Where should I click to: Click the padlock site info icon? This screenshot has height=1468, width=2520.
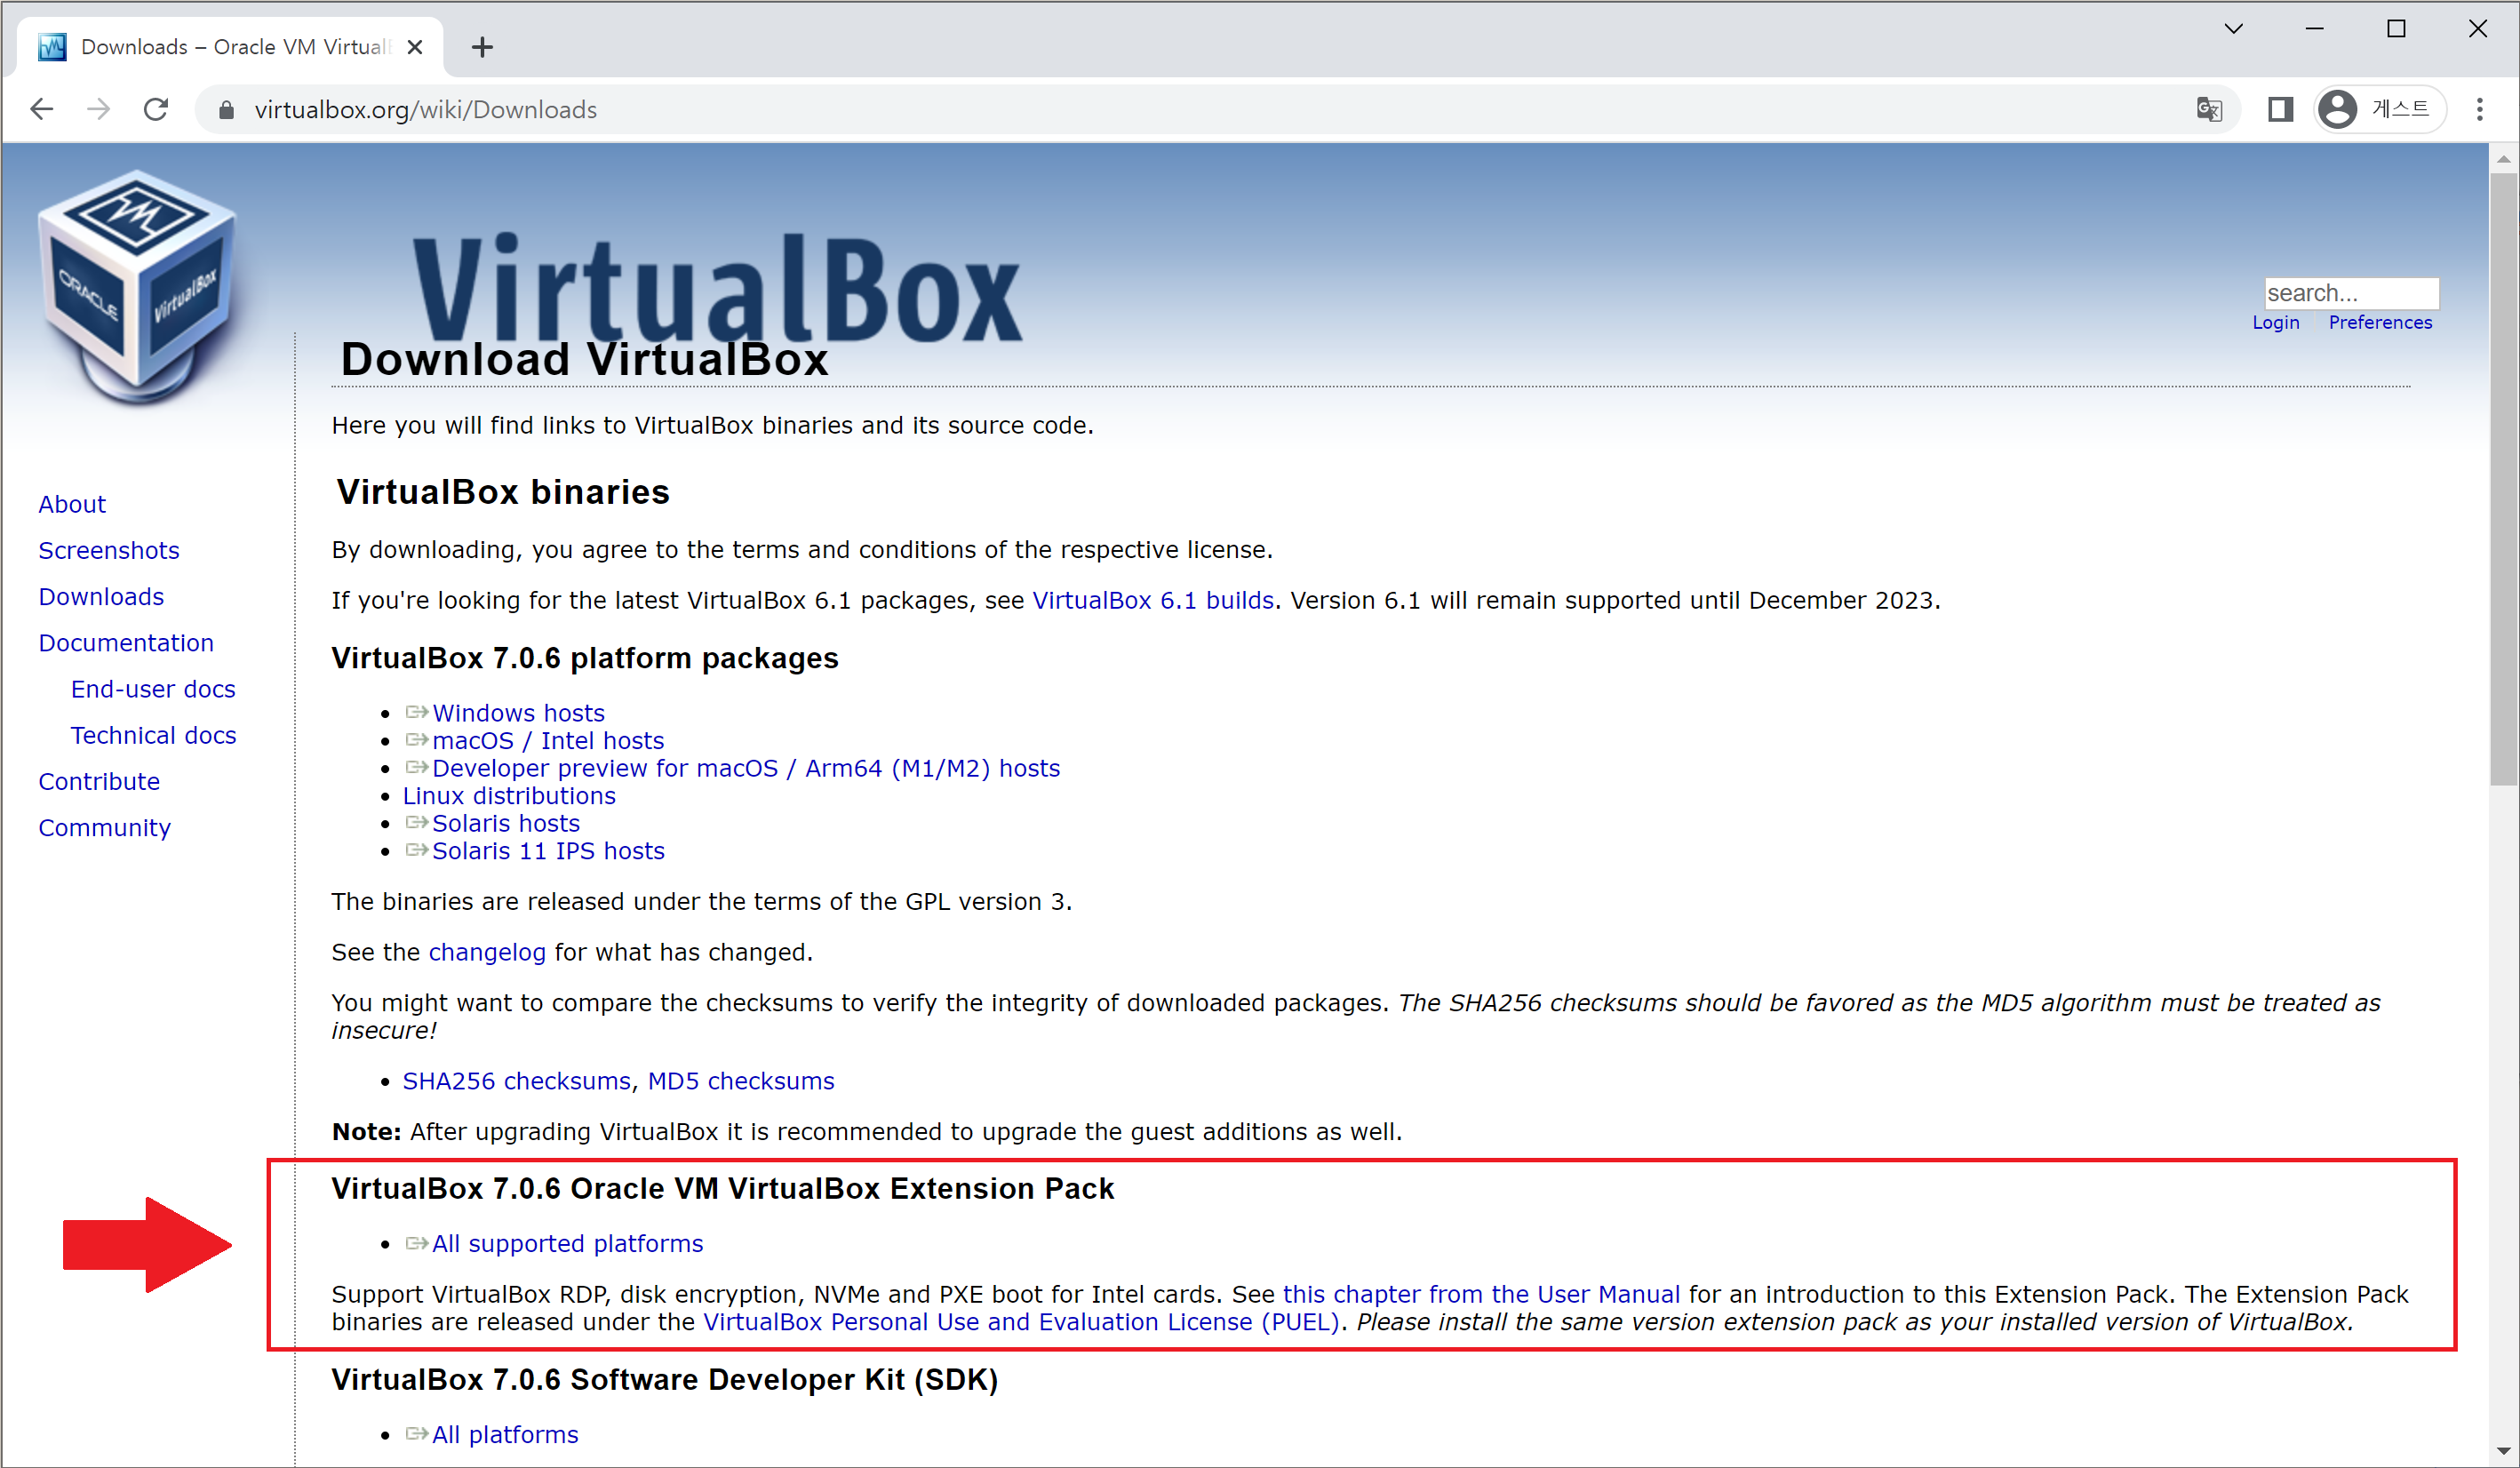click(226, 110)
